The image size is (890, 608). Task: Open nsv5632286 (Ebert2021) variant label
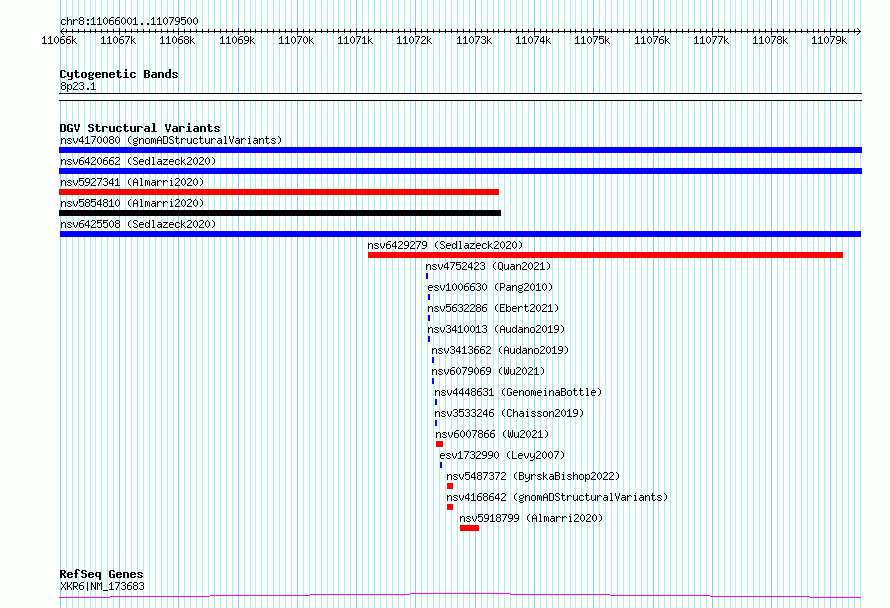click(x=493, y=308)
